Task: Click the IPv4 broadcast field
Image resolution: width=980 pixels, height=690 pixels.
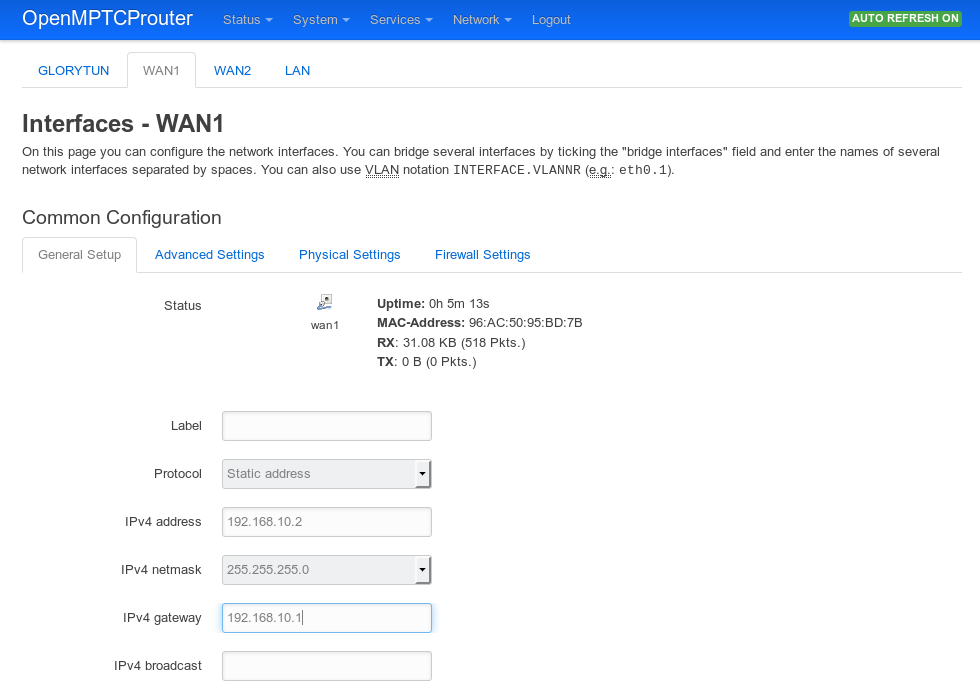Action: pyautogui.click(x=326, y=665)
